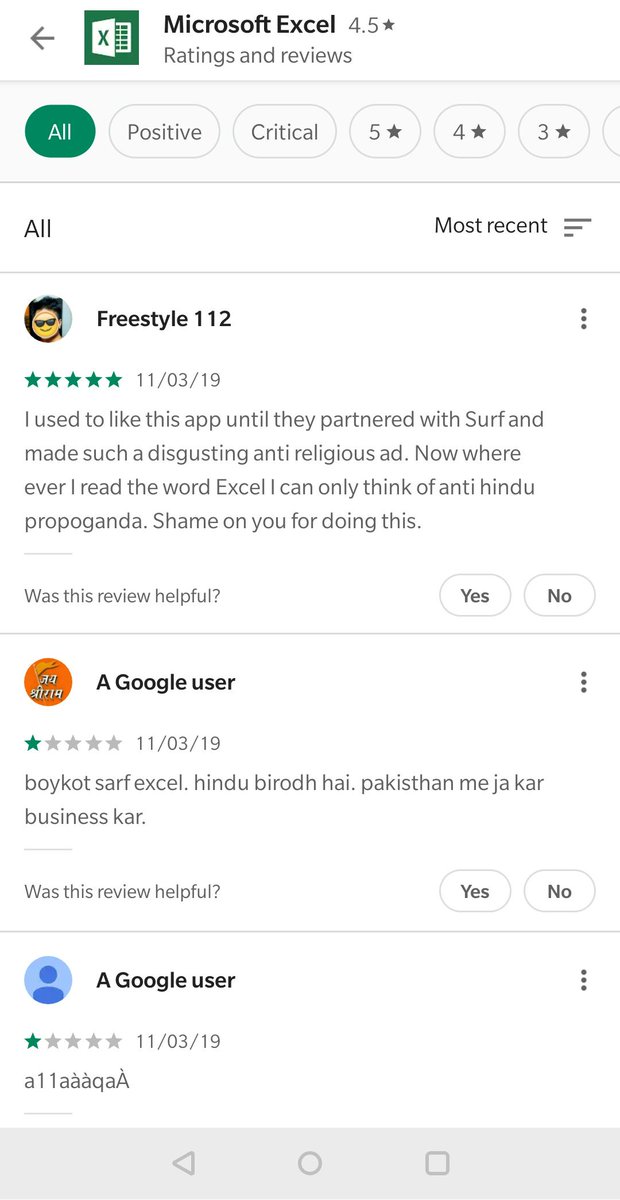Go back using the top-left arrow
The height and width of the screenshot is (1200, 620).
tap(43, 38)
